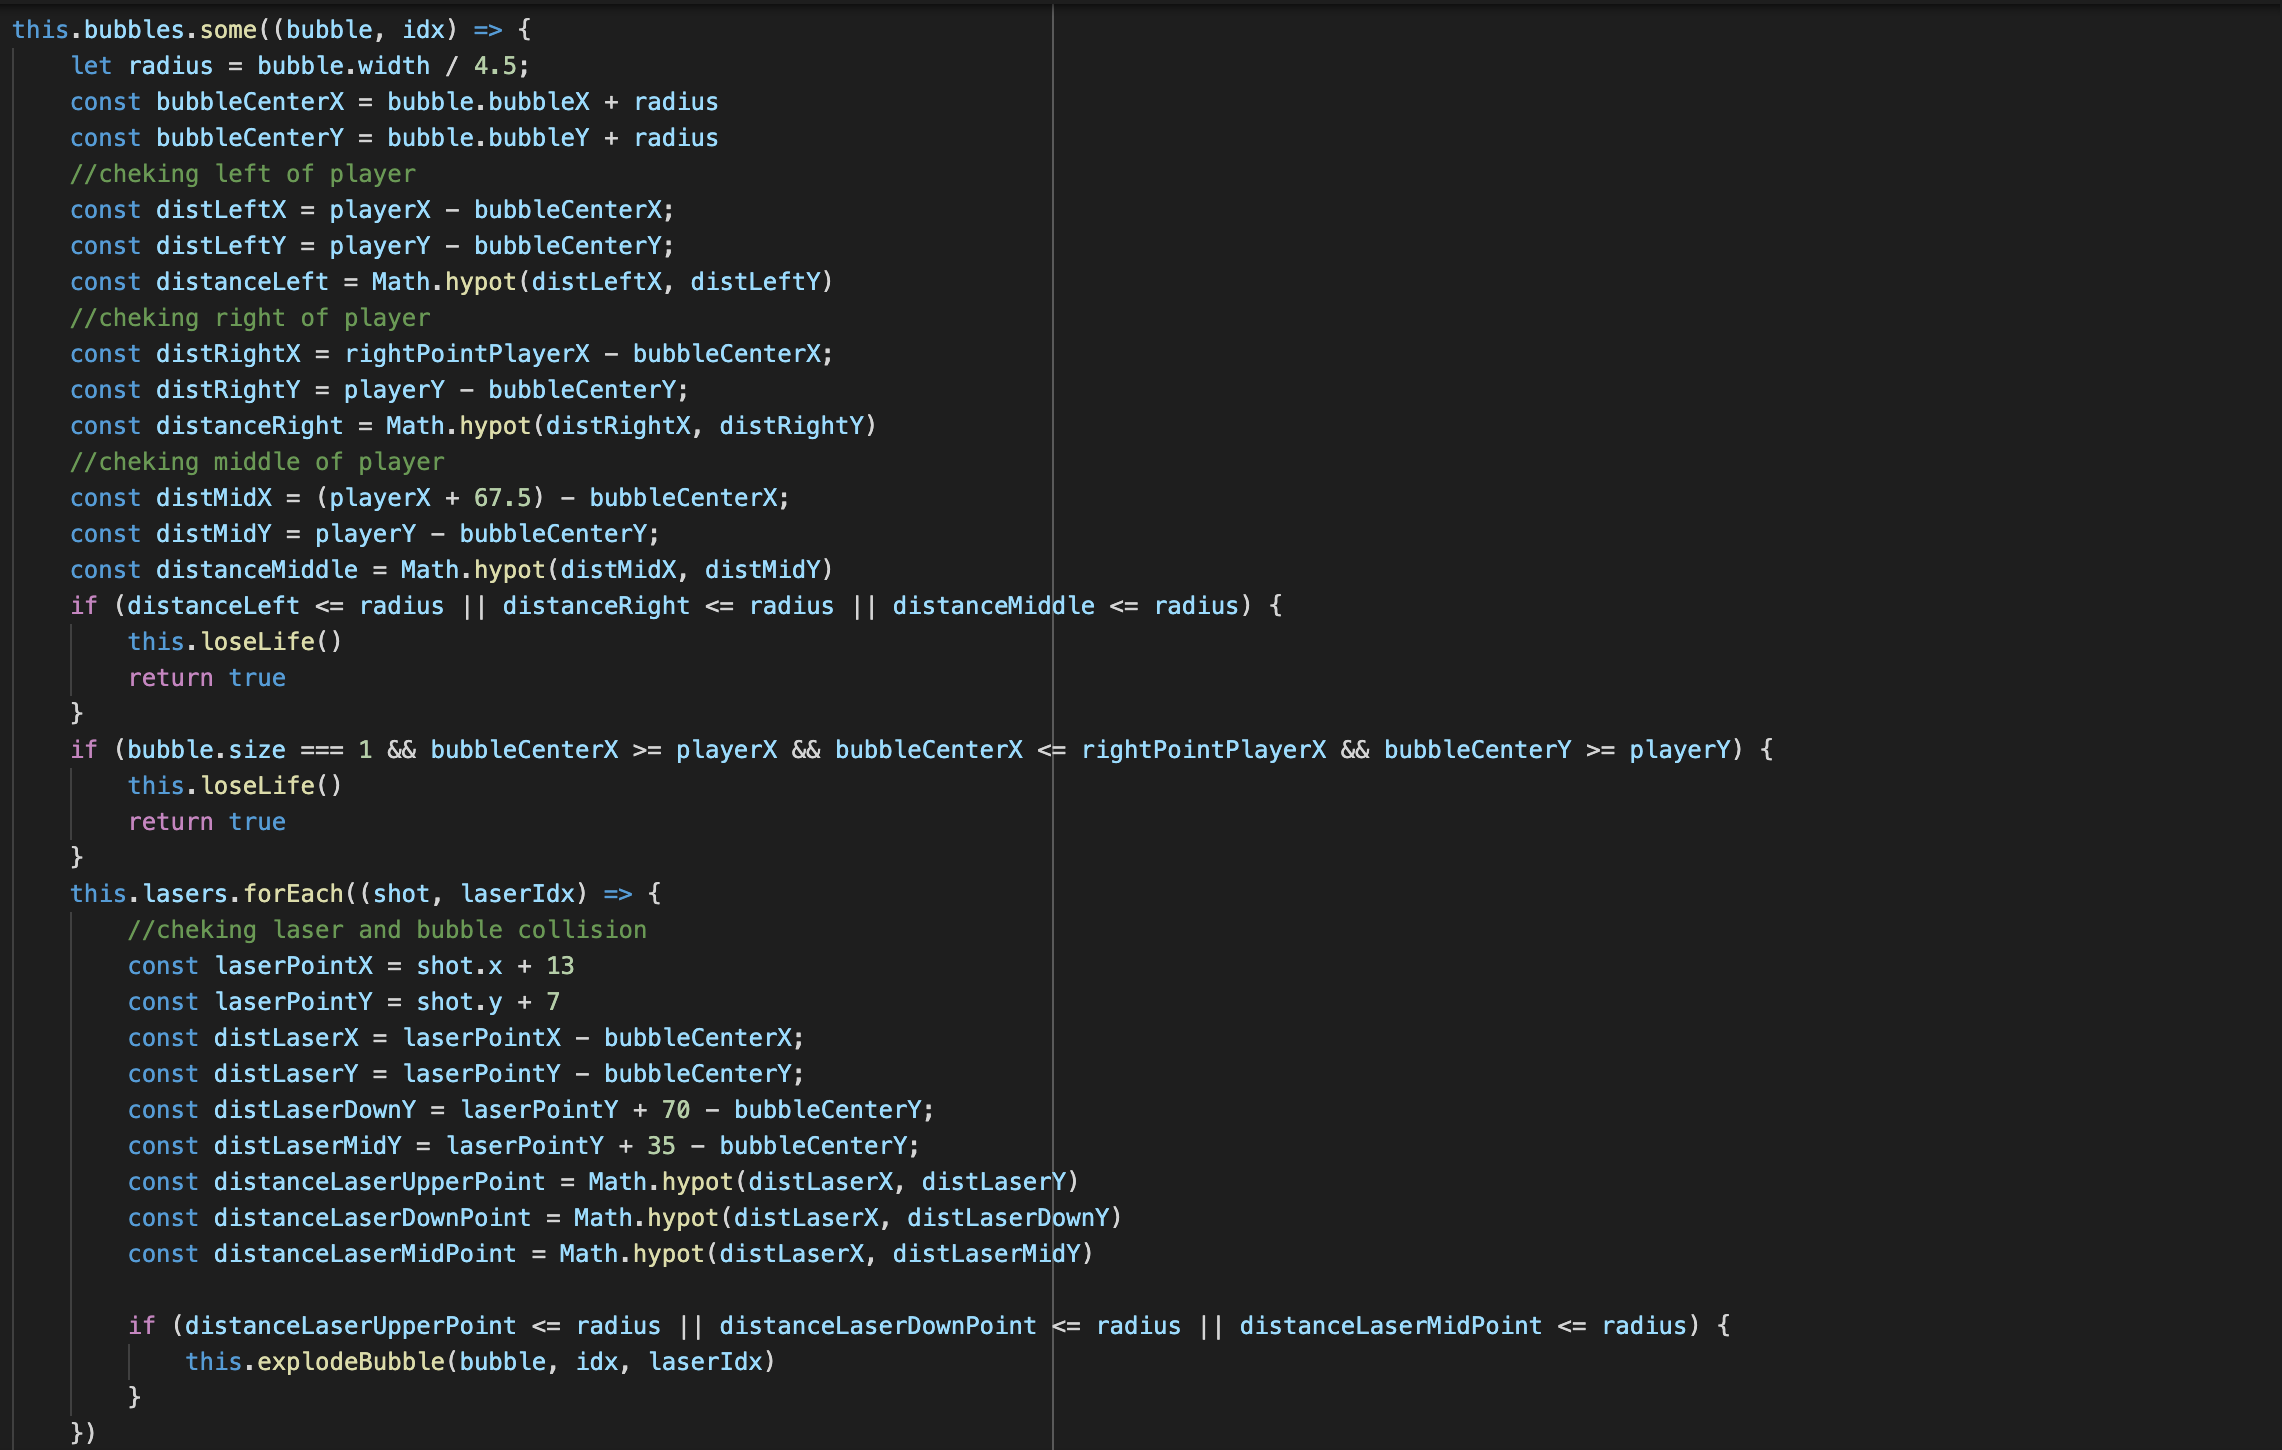Click 'bubble.width' in the radius line
The width and height of the screenshot is (2282, 1450).
[x=343, y=66]
